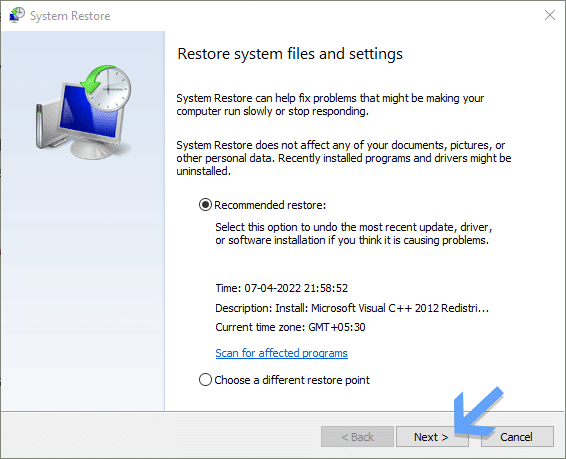Click the Restore system files and settings heading
566x459 pixels.
[290, 54]
